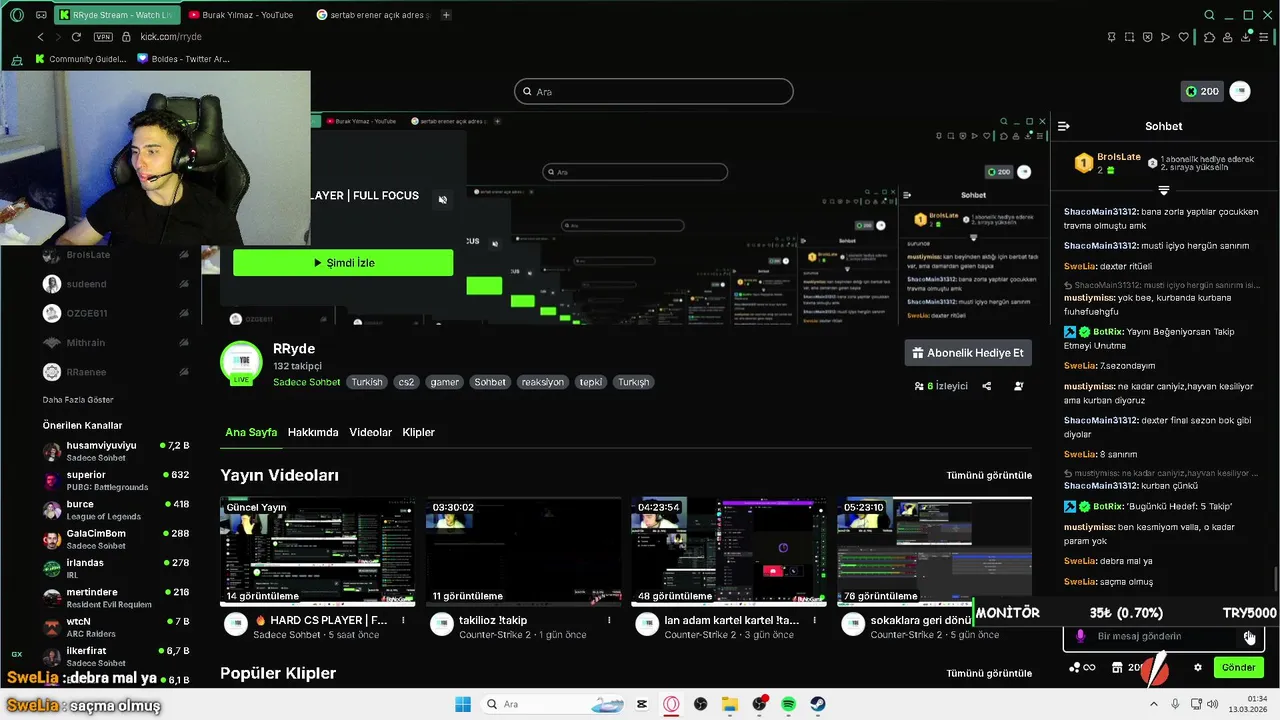The image size is (1280, 720).
Task: Click Abonelik Hediye Et gift button
Action: point(968,353)
